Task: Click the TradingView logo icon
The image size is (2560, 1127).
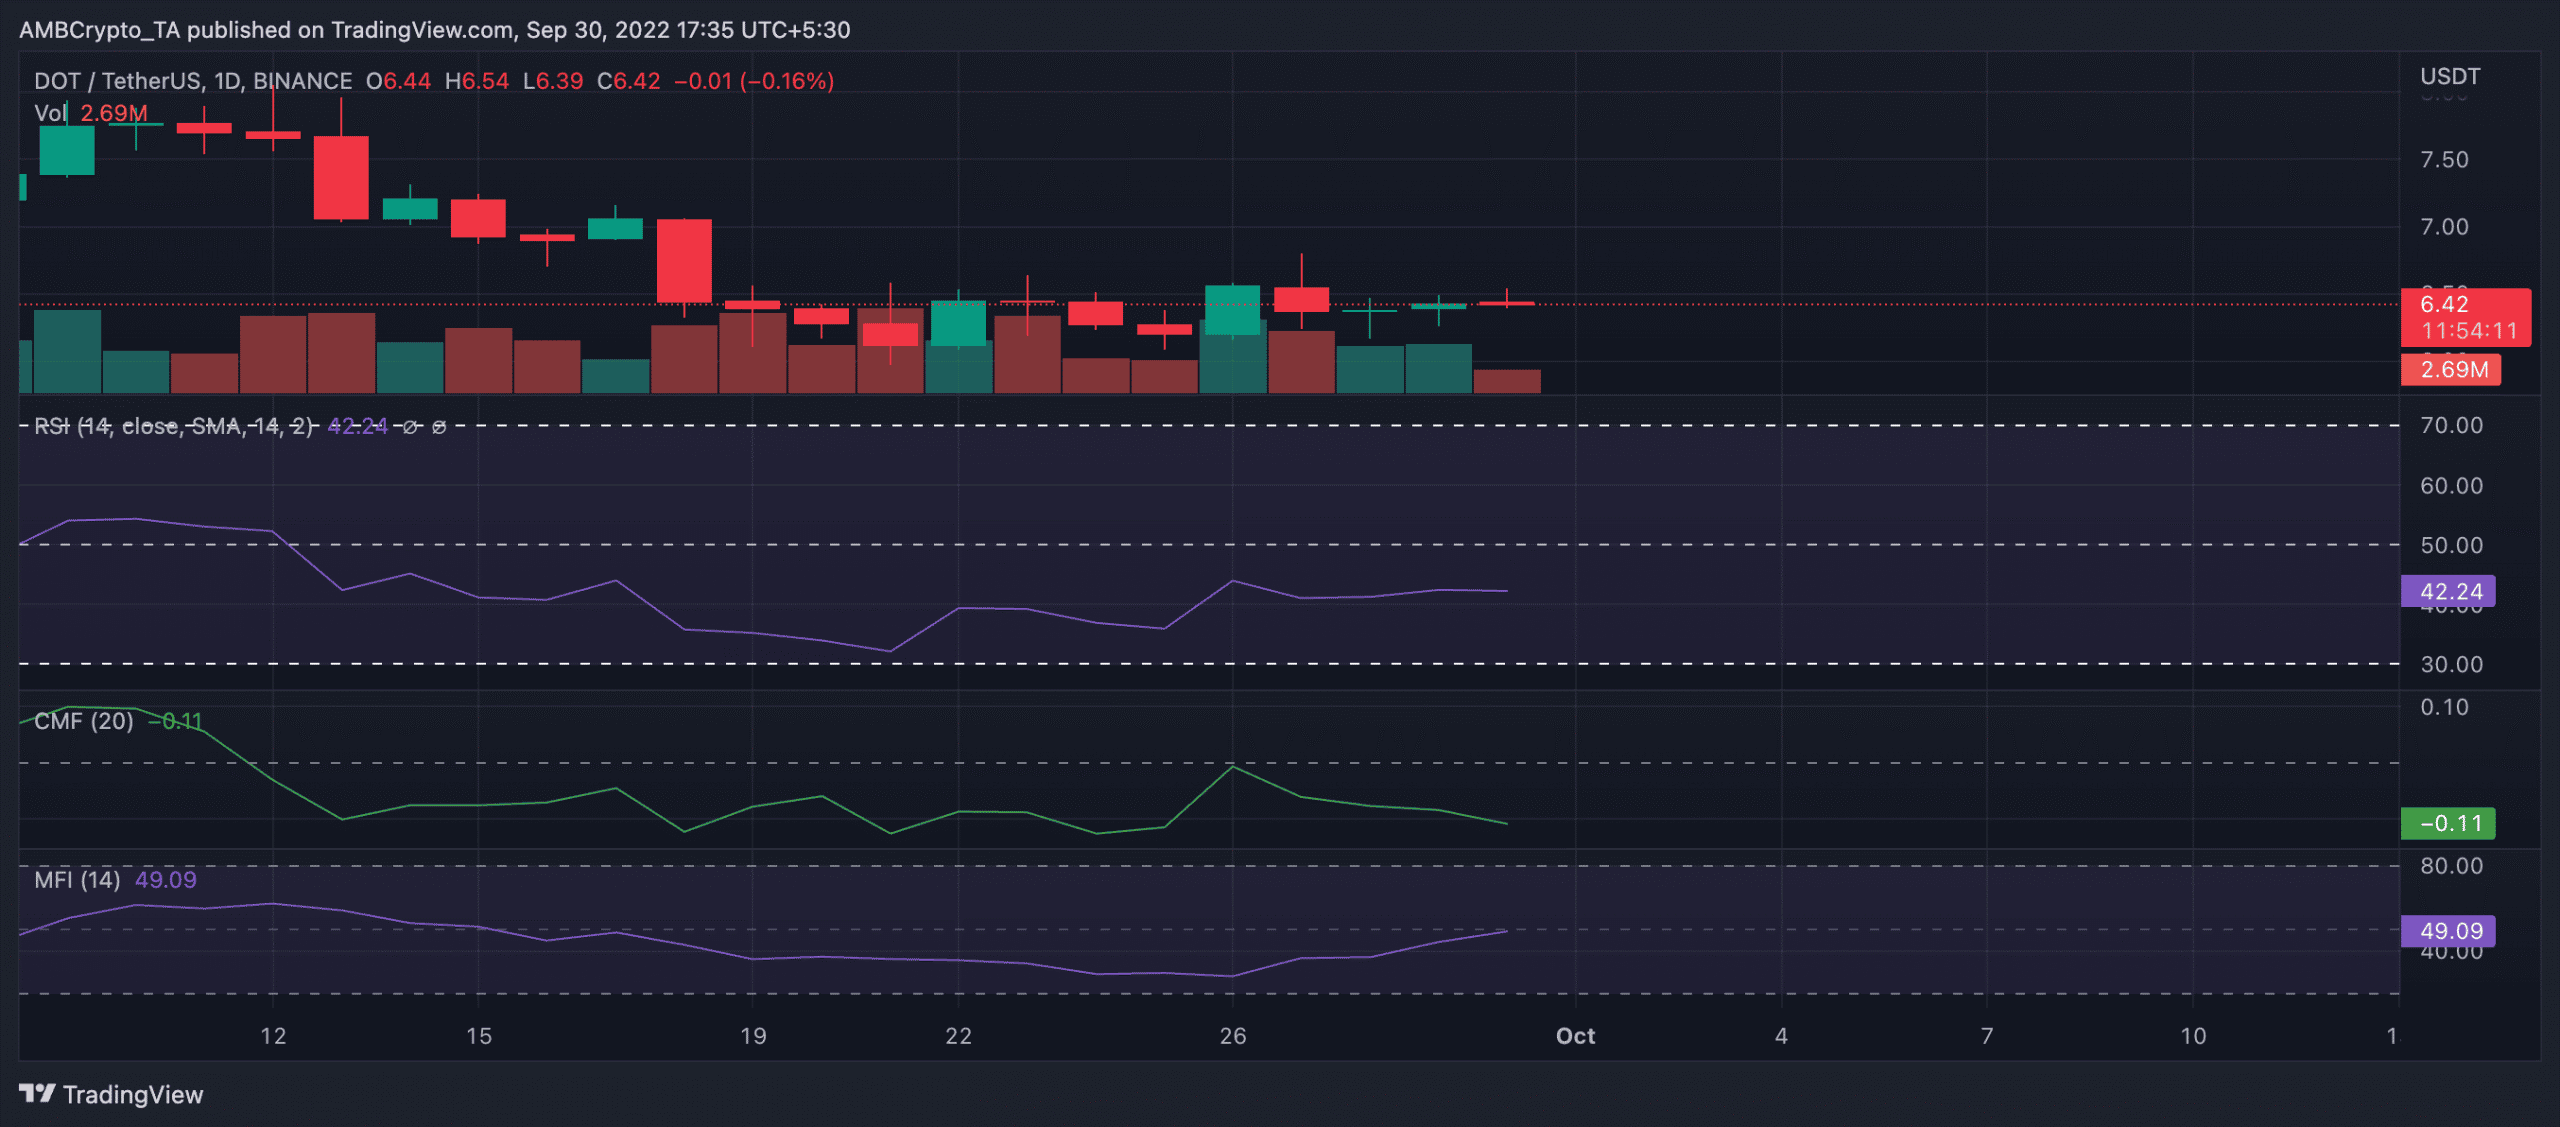Action: [x=37, y=1093]
